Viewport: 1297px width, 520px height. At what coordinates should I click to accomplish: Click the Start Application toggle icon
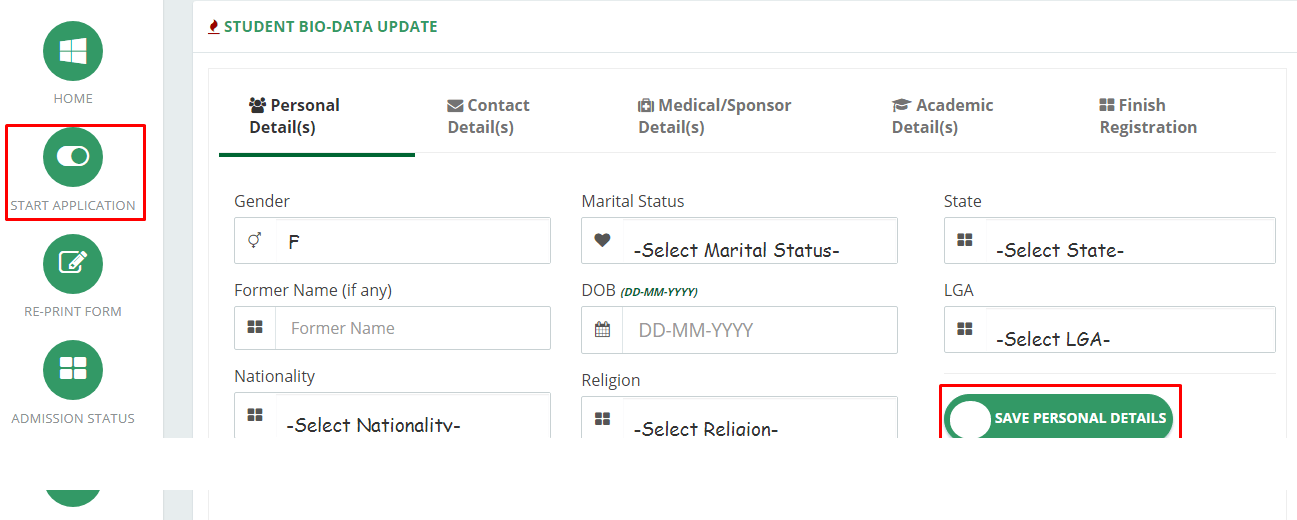click(x=73, y=157)
